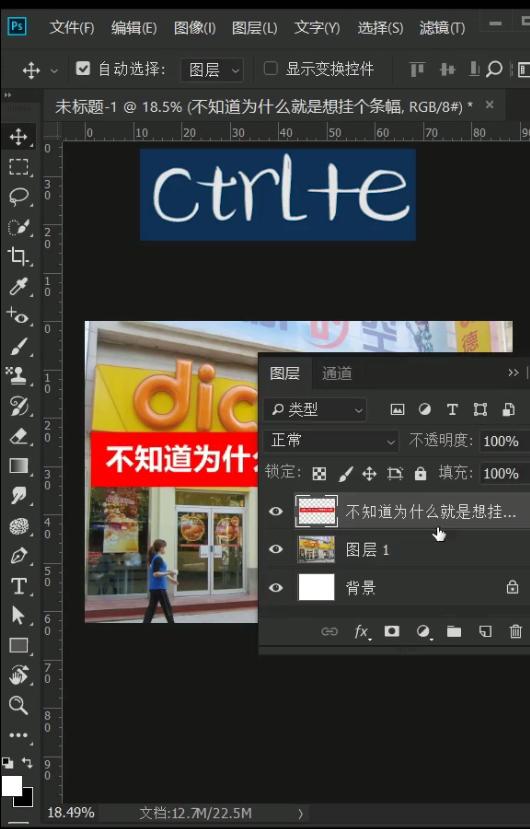Toggle lock transparent pixels

pos(319,474)
